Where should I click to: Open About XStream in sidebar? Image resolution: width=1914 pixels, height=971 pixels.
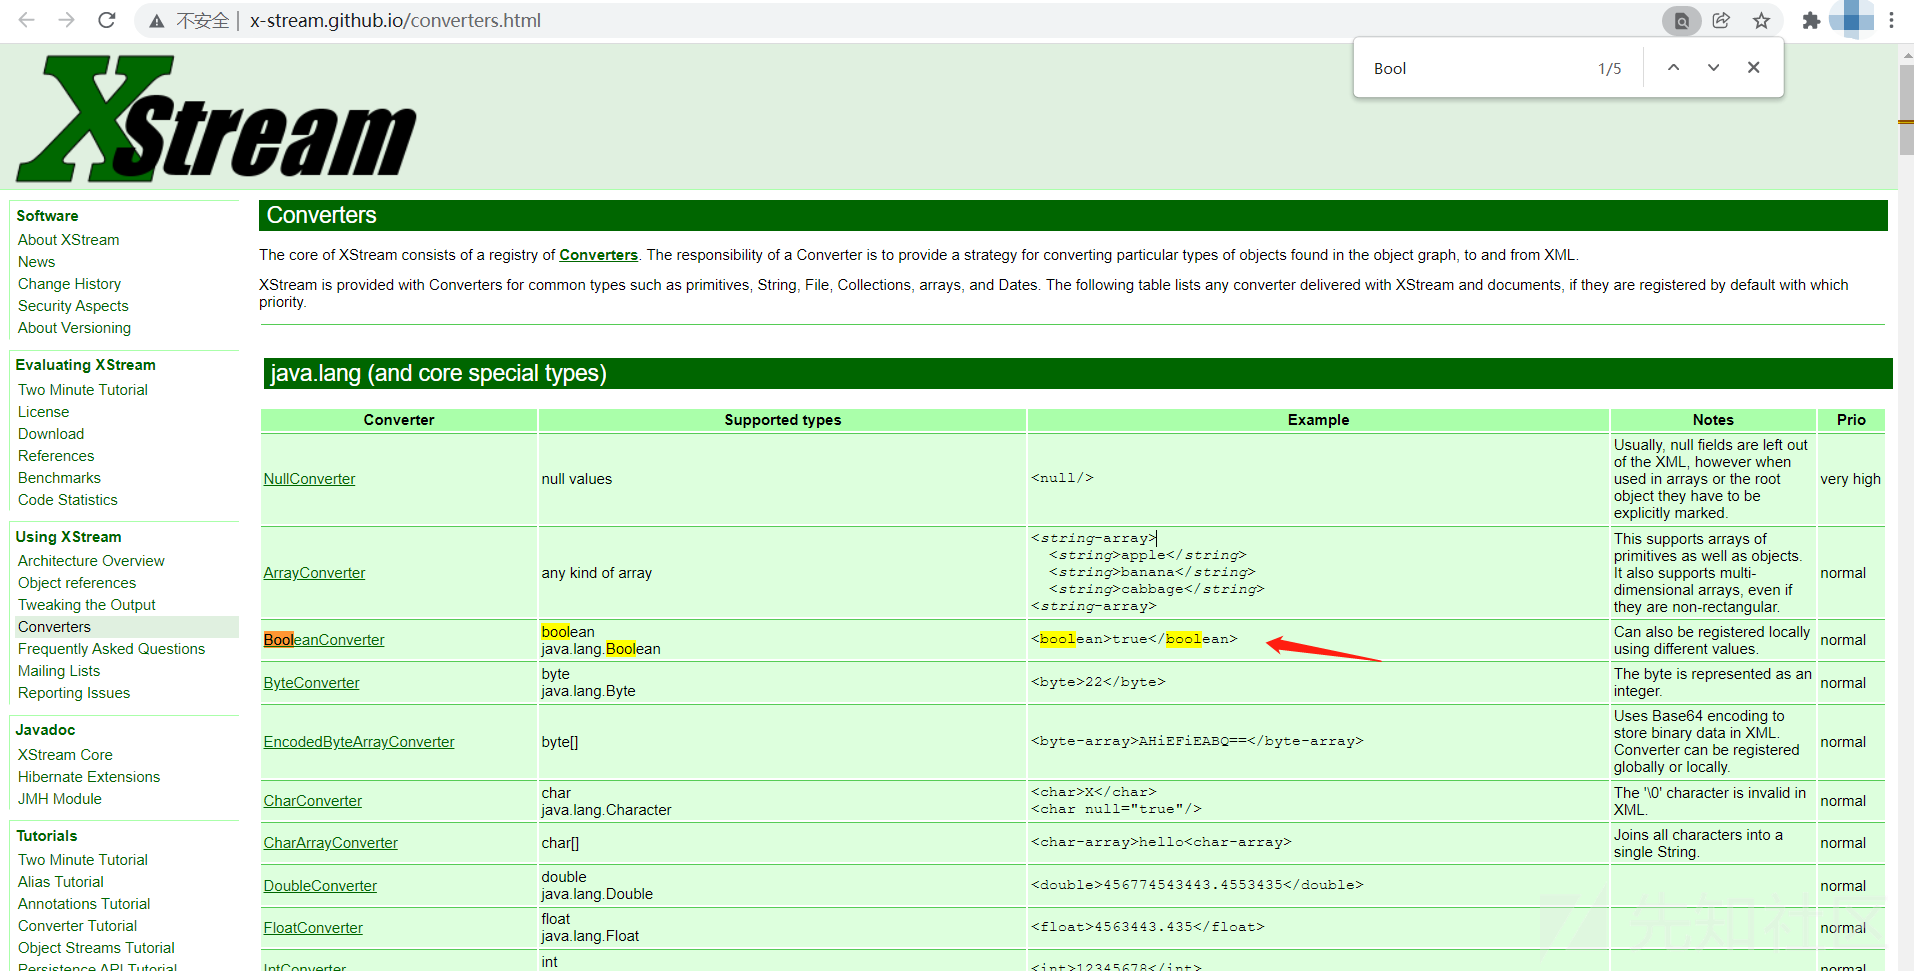pos(68,240)
